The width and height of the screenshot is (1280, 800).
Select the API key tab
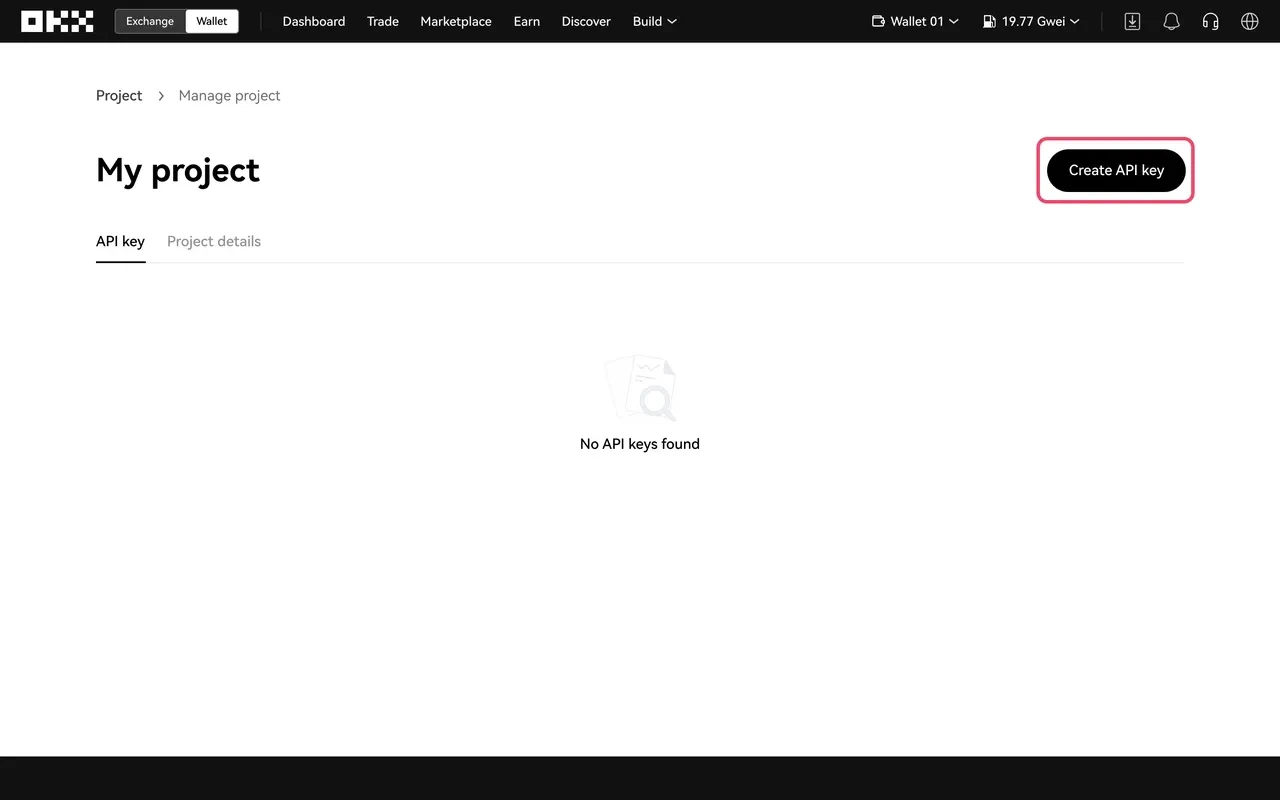click(120, 241)
